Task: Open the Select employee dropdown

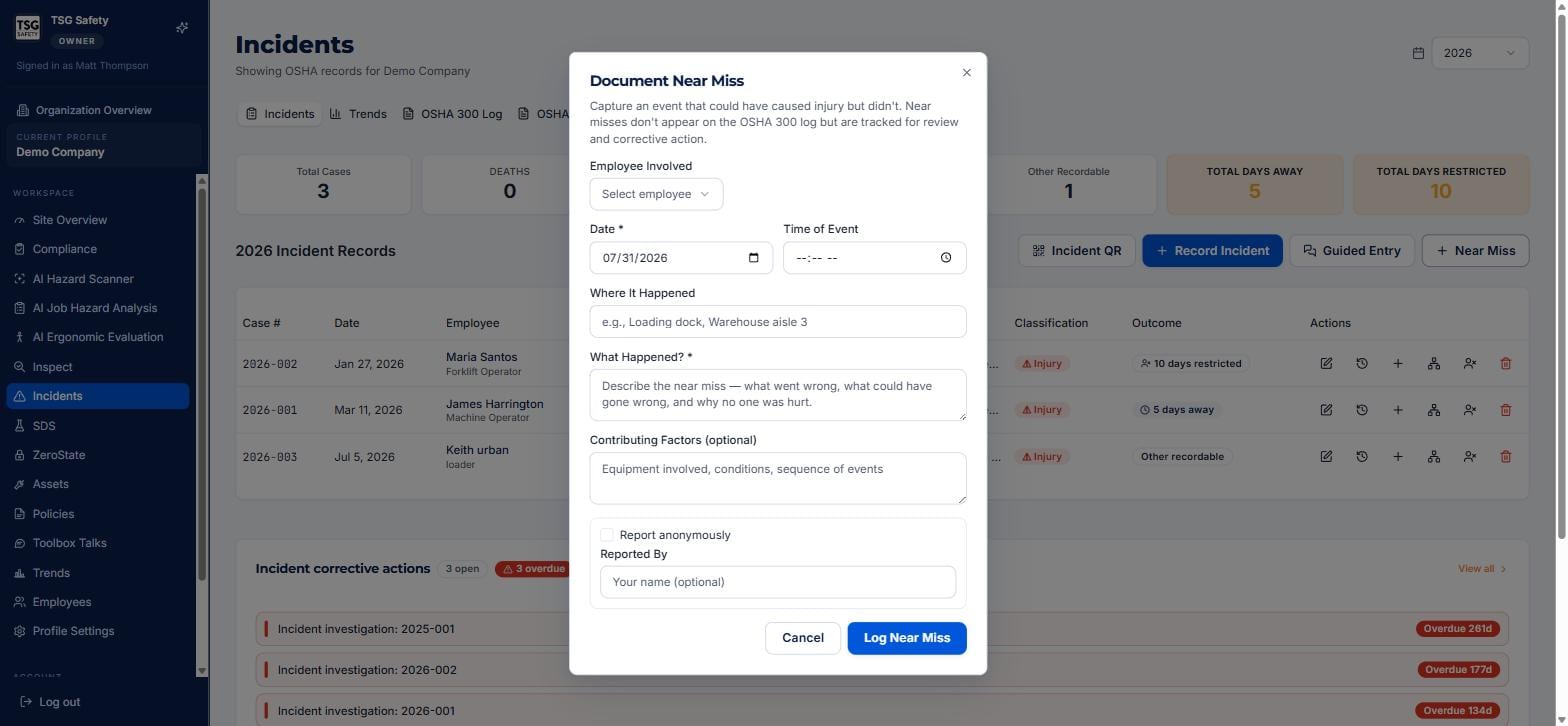Action: (x=656, y=194)
